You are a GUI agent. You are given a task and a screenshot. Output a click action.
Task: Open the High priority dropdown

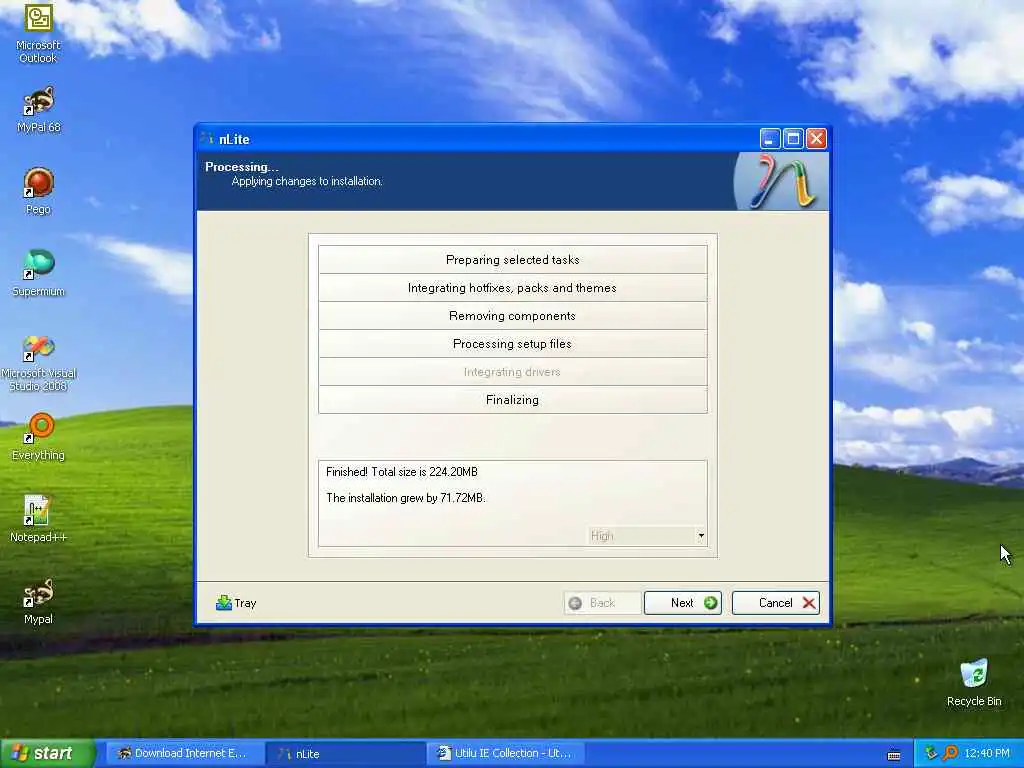(x=647, y=536)
